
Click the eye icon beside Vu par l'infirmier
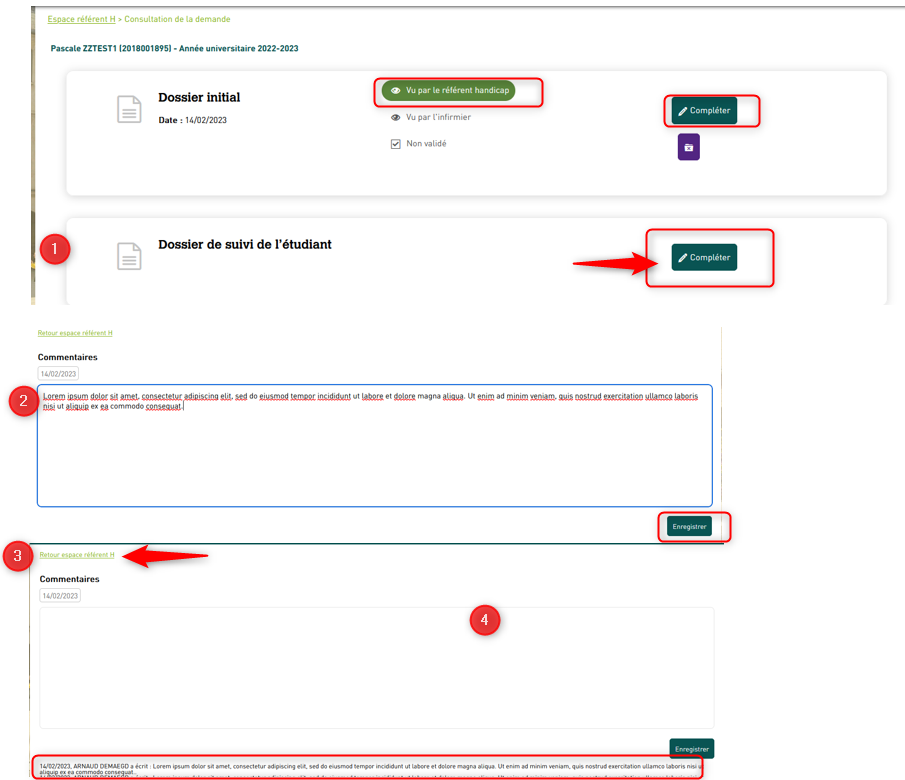(396, 117)
